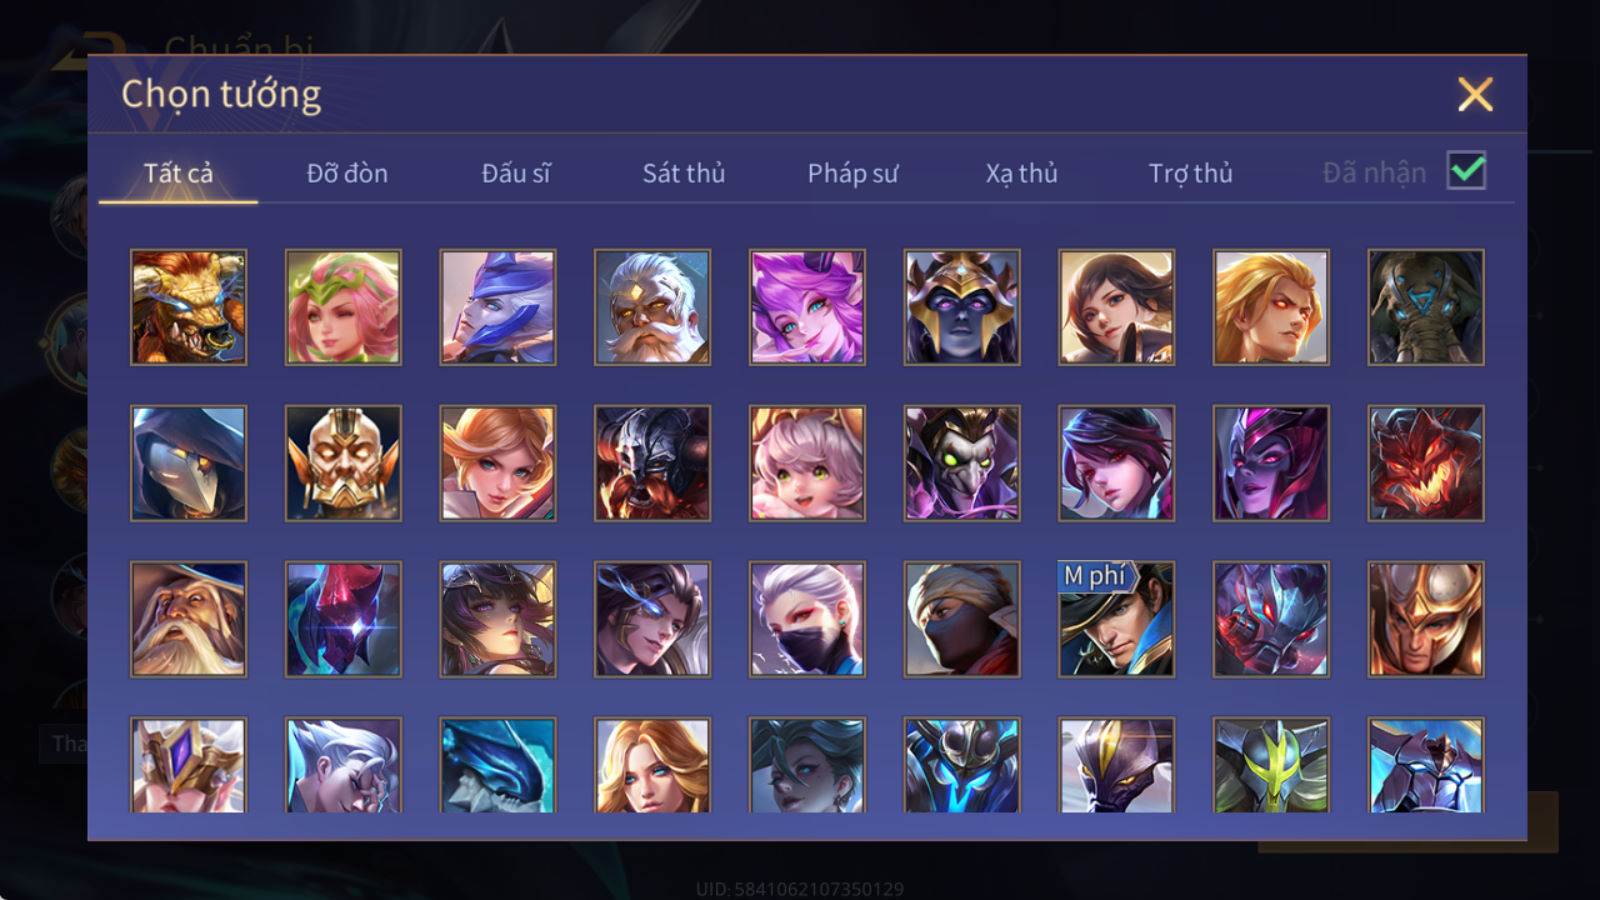The image size is (1600, 900).
Task: Pick the purple-haired girl with horns
Action: click(807, 307)
